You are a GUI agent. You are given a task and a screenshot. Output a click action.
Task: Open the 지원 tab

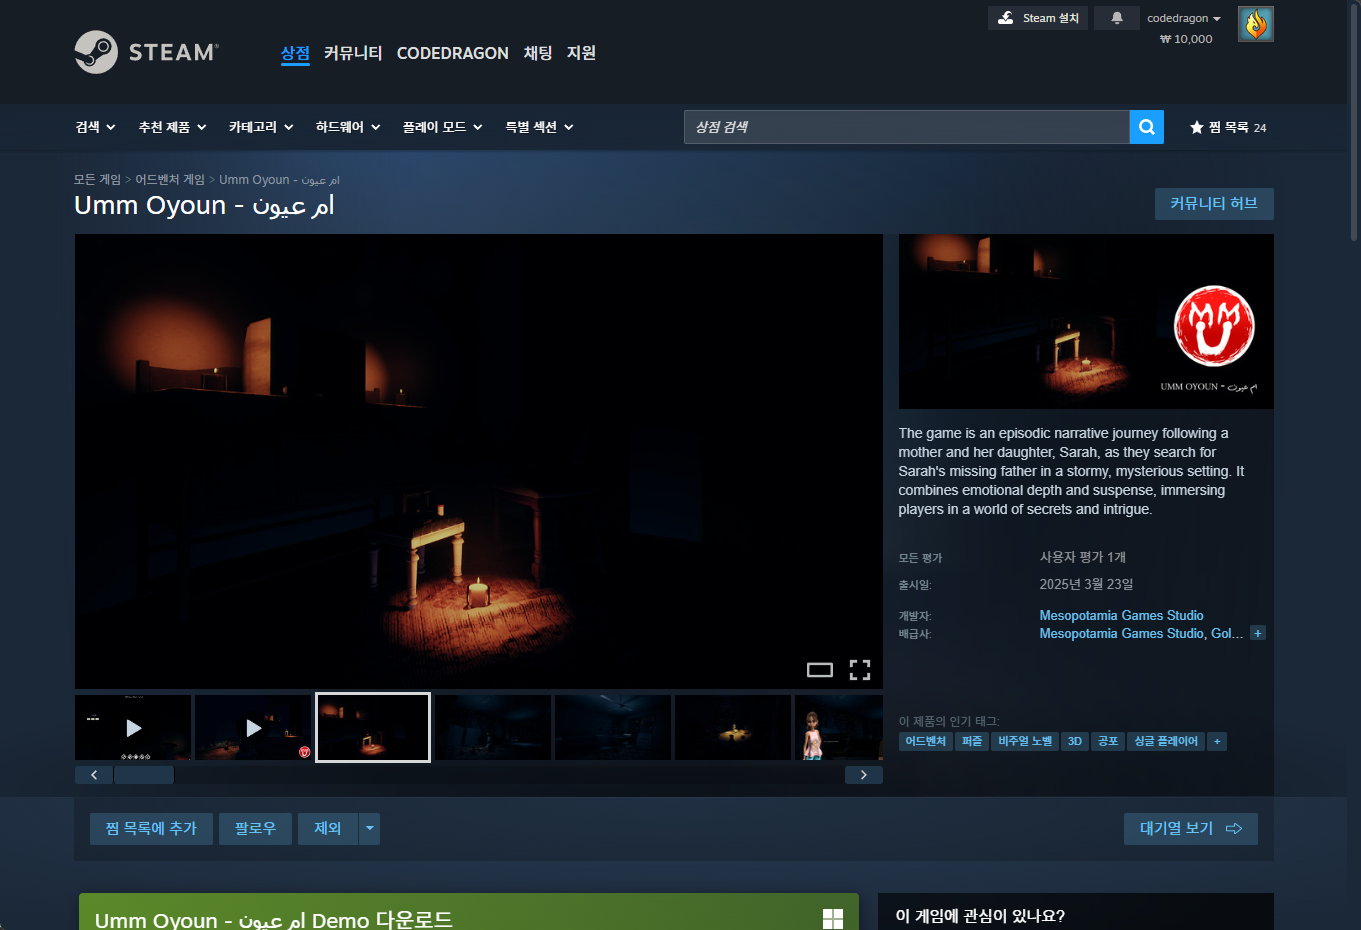pos(581,53)
